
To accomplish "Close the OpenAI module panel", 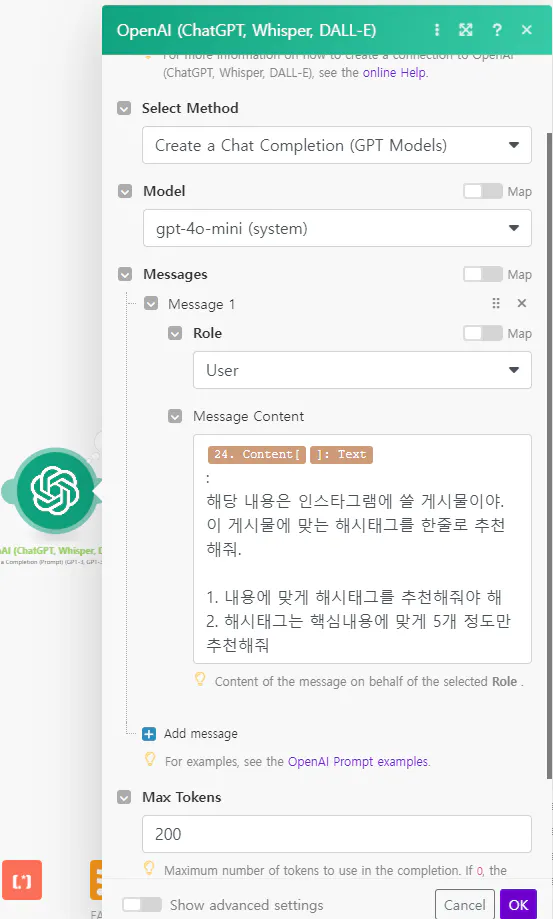I will [x=527, y=30].
